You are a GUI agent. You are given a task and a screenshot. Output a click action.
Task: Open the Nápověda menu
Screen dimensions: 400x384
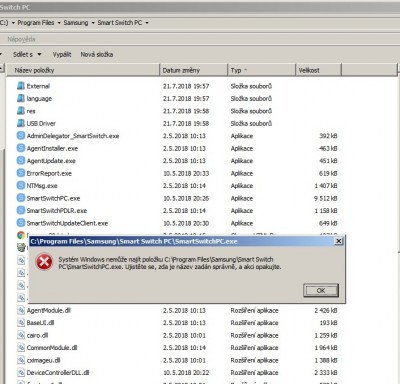tap(21, 39)
